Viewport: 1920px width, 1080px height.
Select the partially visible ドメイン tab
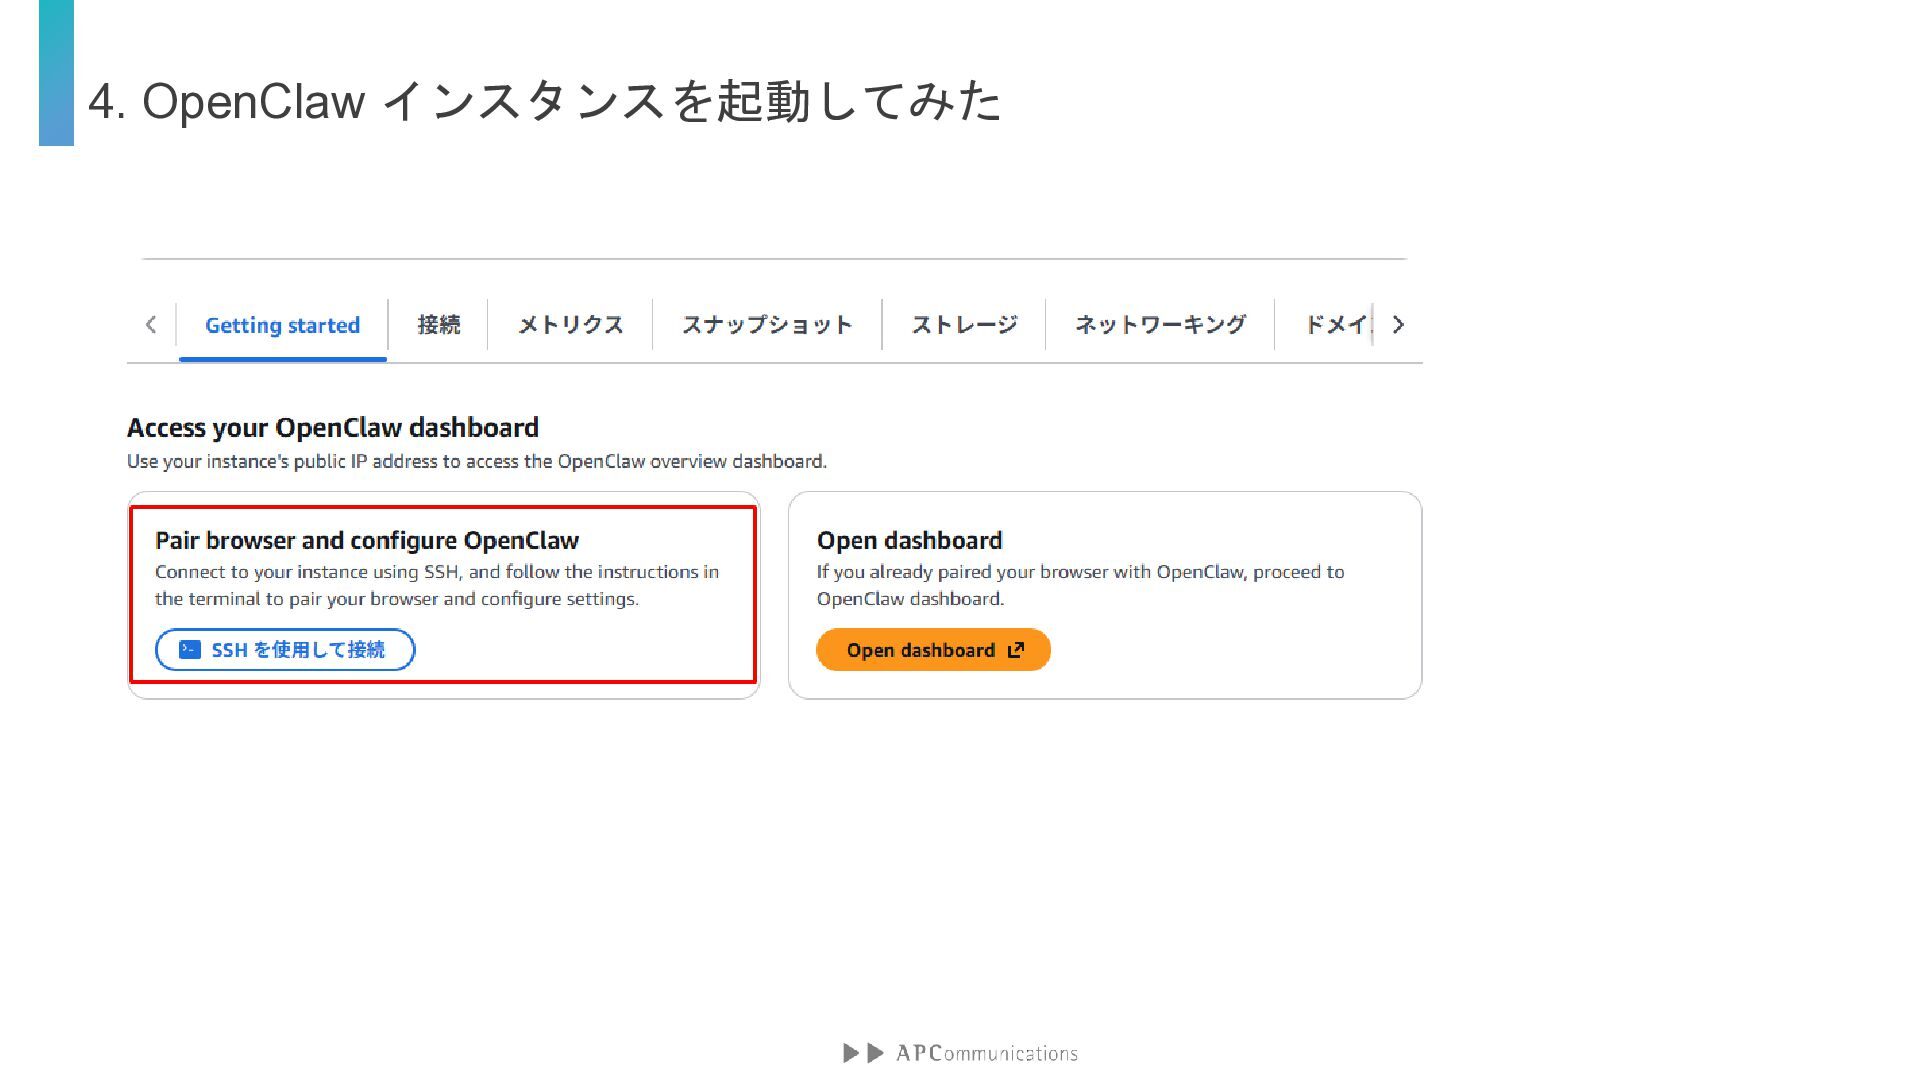pos(1337,325)
